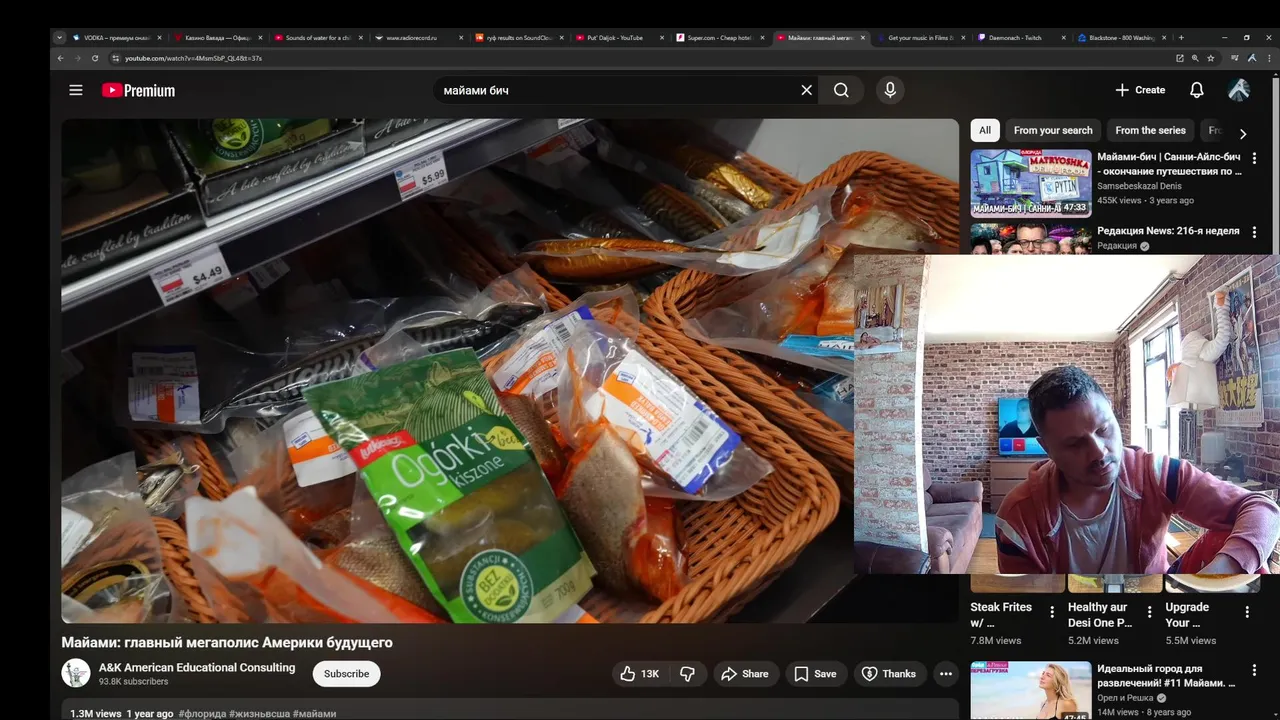Open Майами-бич Санни-Айлс thumbnail
This screenshot has height=720, width=1280.
tap(1031, 183)
